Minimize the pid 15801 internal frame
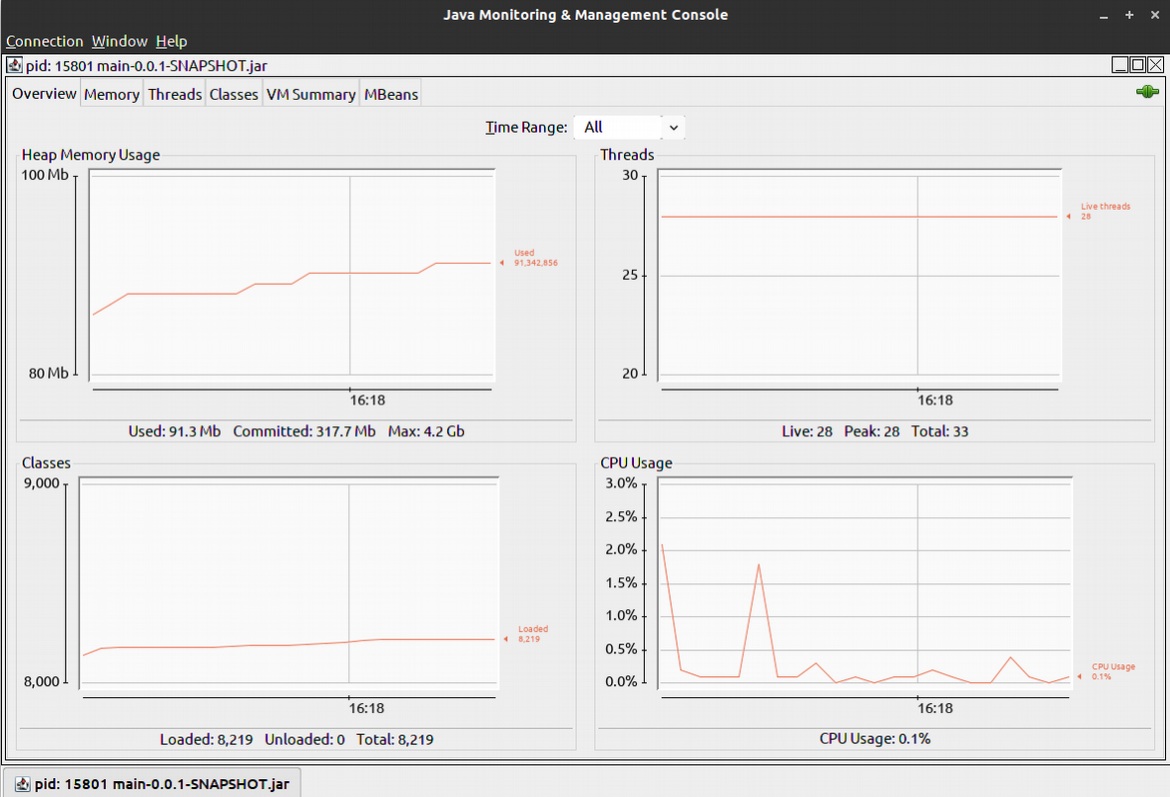Viewport: 1170px width, 797px height. point(1119,65)
